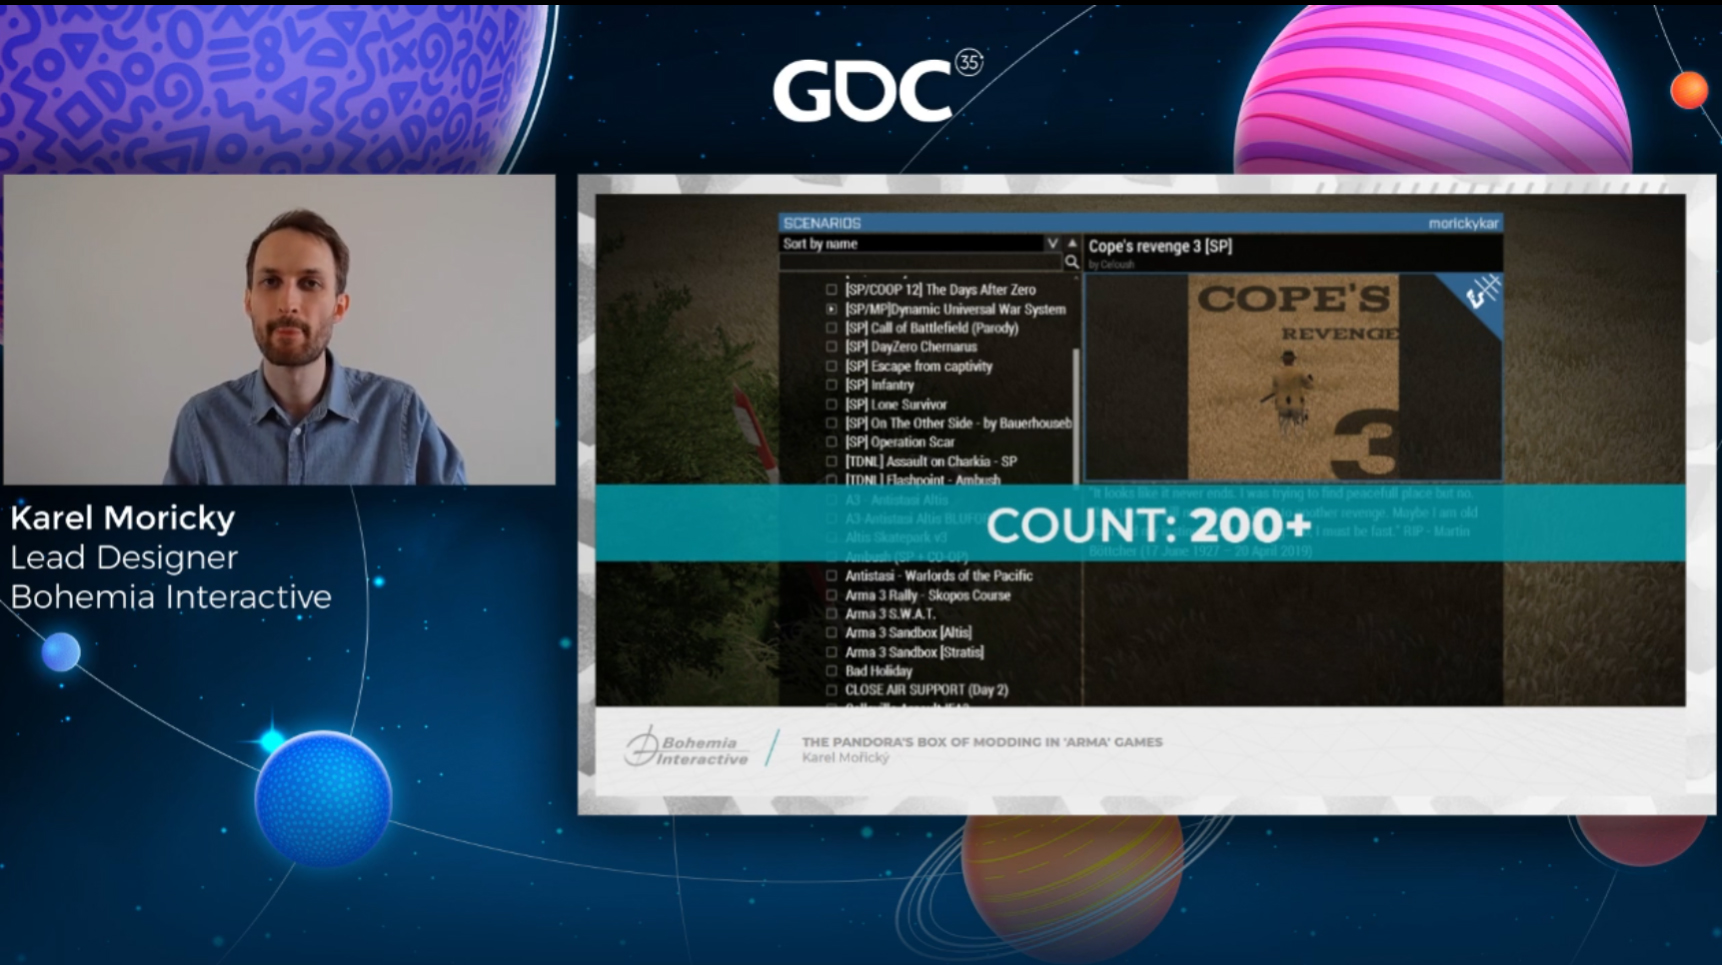This screenshot has height=965, width=1722.
Task: Tick the Antistasi - Warlords of the Pacific checkbox
Action: pyautogui.click(x=831, y=576)
